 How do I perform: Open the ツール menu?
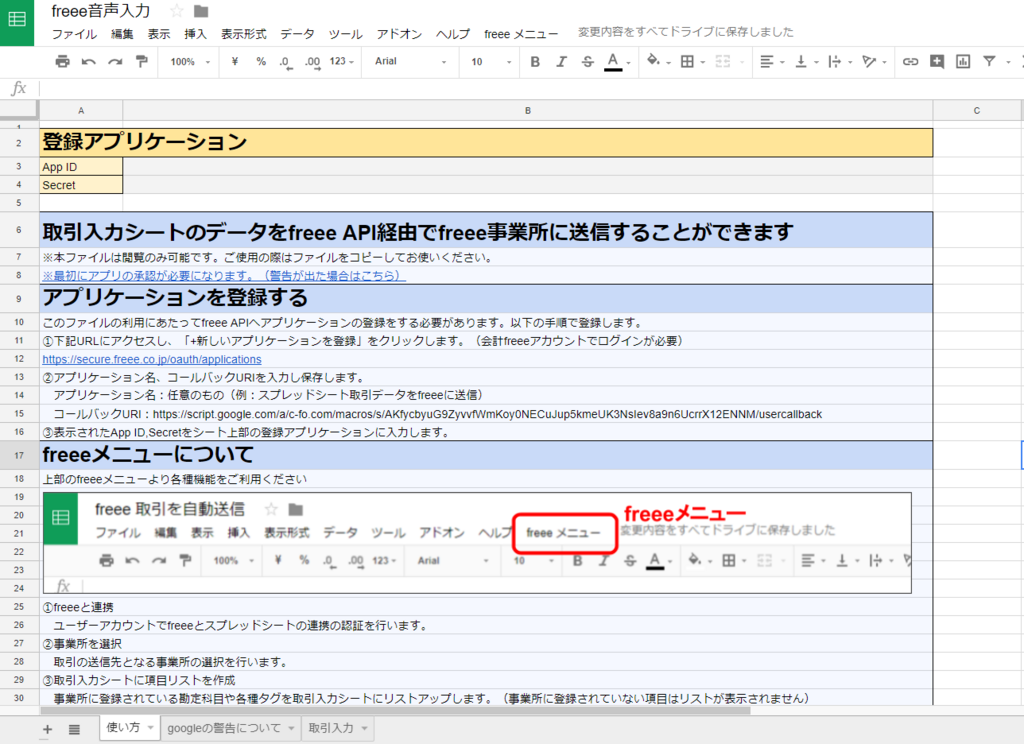(x=345, y=34)
